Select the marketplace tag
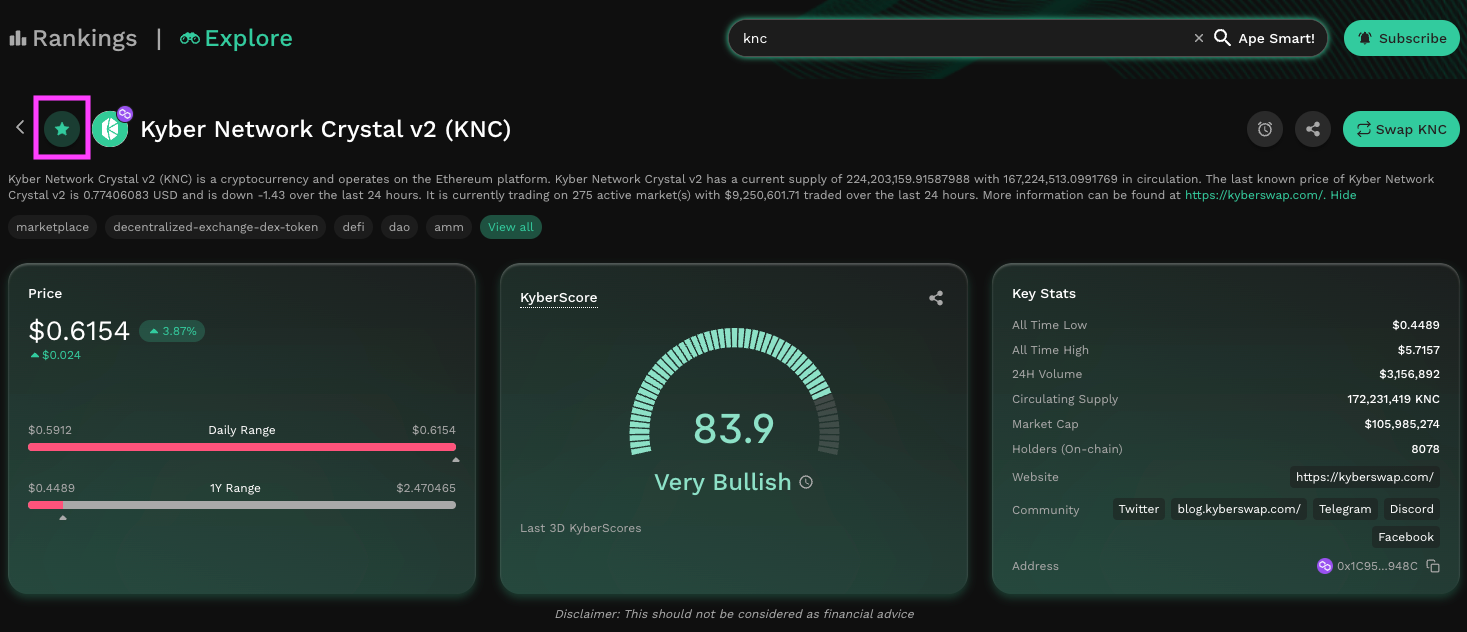The width and height of the screenshot is (1467, 632). pos(53,227)
